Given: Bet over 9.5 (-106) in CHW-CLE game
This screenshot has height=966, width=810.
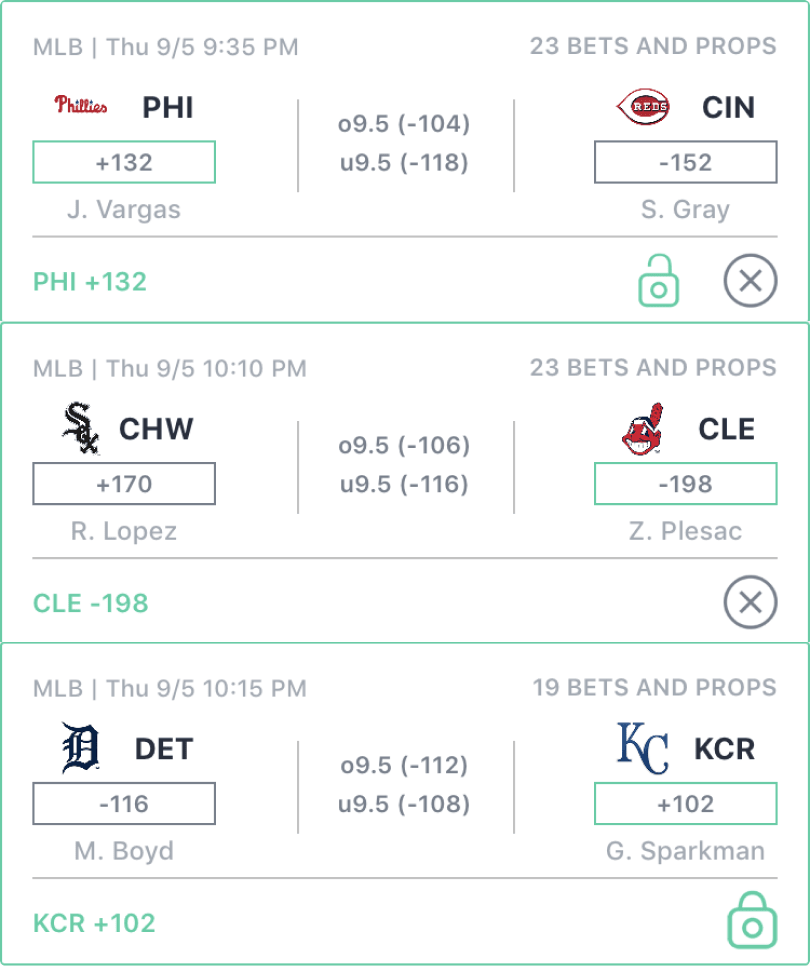Looking at the screenshot, I should pos(404,445).
